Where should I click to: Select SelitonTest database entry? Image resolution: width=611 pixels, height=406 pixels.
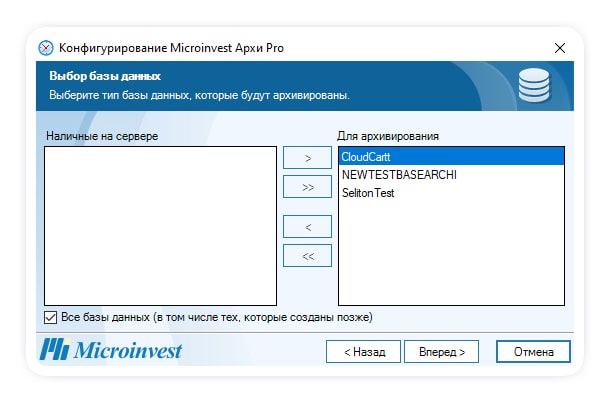click(368, 193)
